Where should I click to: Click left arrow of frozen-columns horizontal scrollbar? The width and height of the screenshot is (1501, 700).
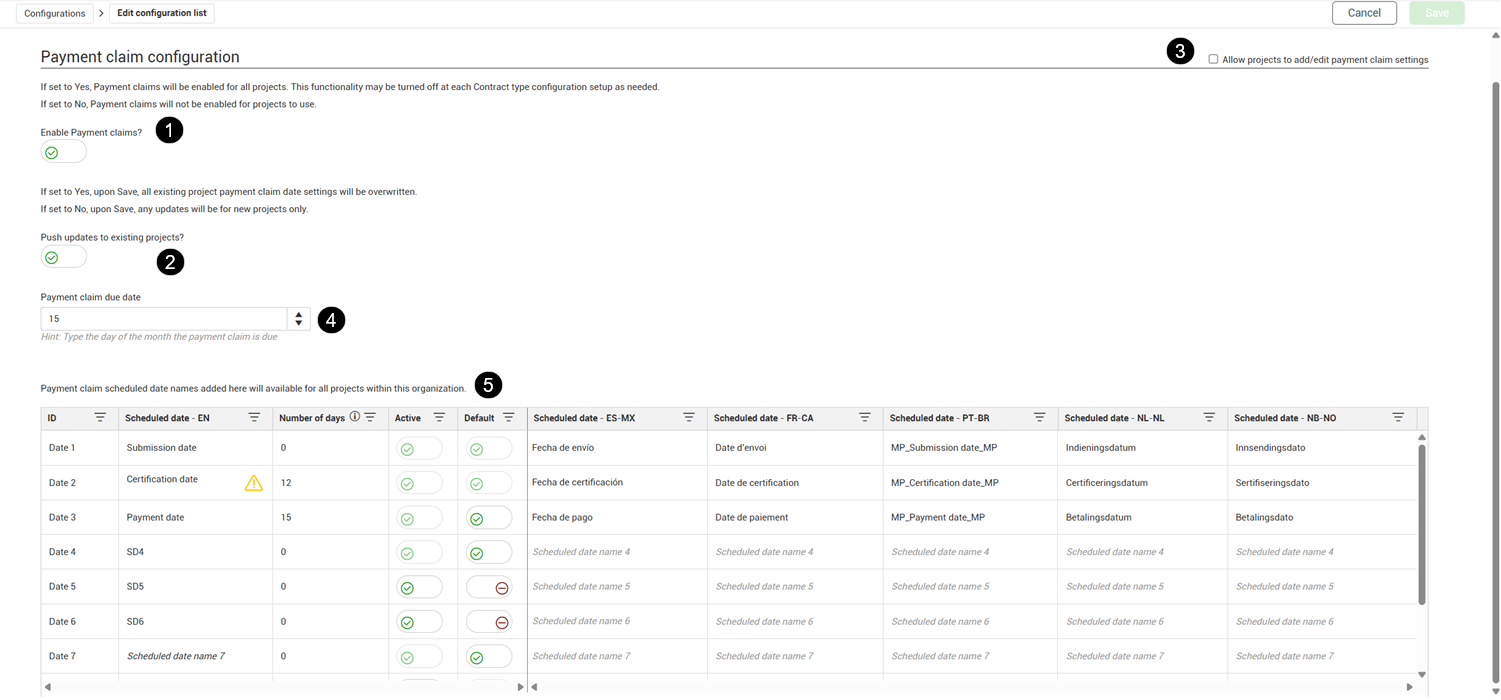tap(47, 687)
